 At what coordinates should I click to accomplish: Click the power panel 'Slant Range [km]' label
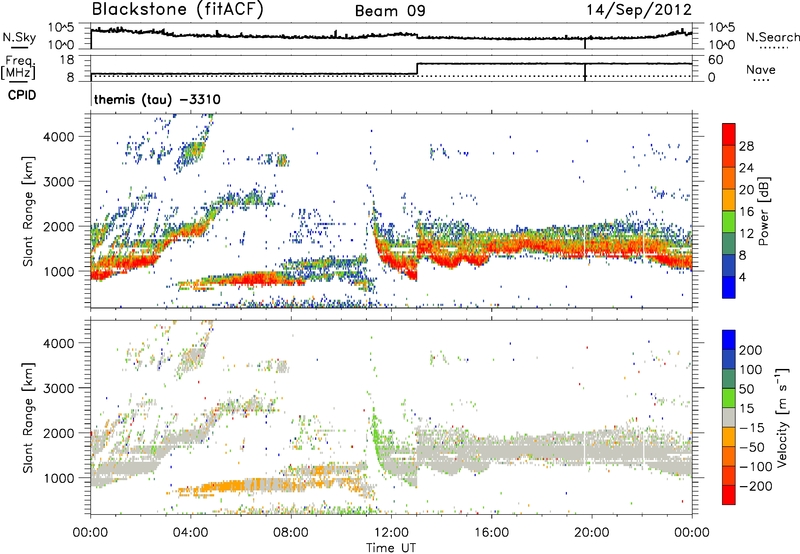pos(29,211)
